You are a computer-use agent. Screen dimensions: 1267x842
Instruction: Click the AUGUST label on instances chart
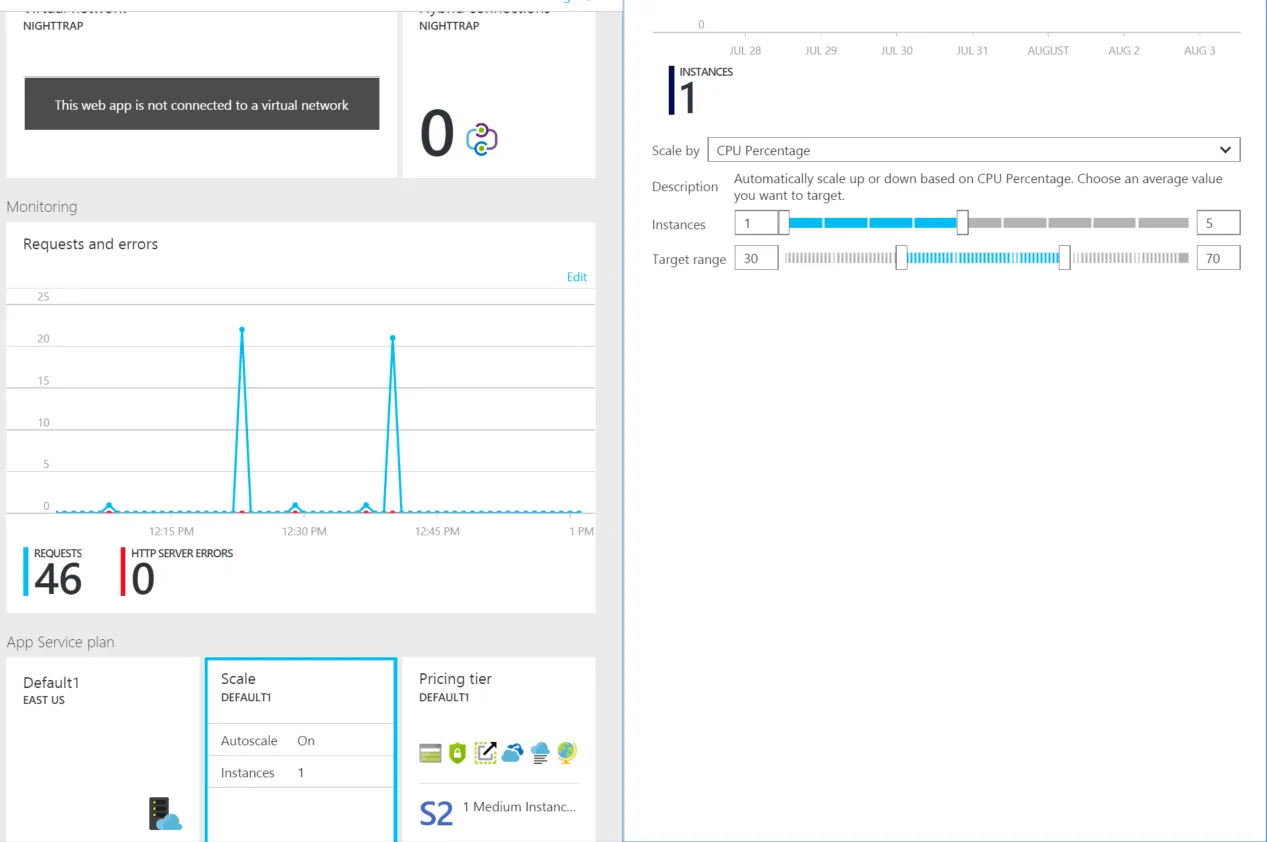tap(1048, 50)
